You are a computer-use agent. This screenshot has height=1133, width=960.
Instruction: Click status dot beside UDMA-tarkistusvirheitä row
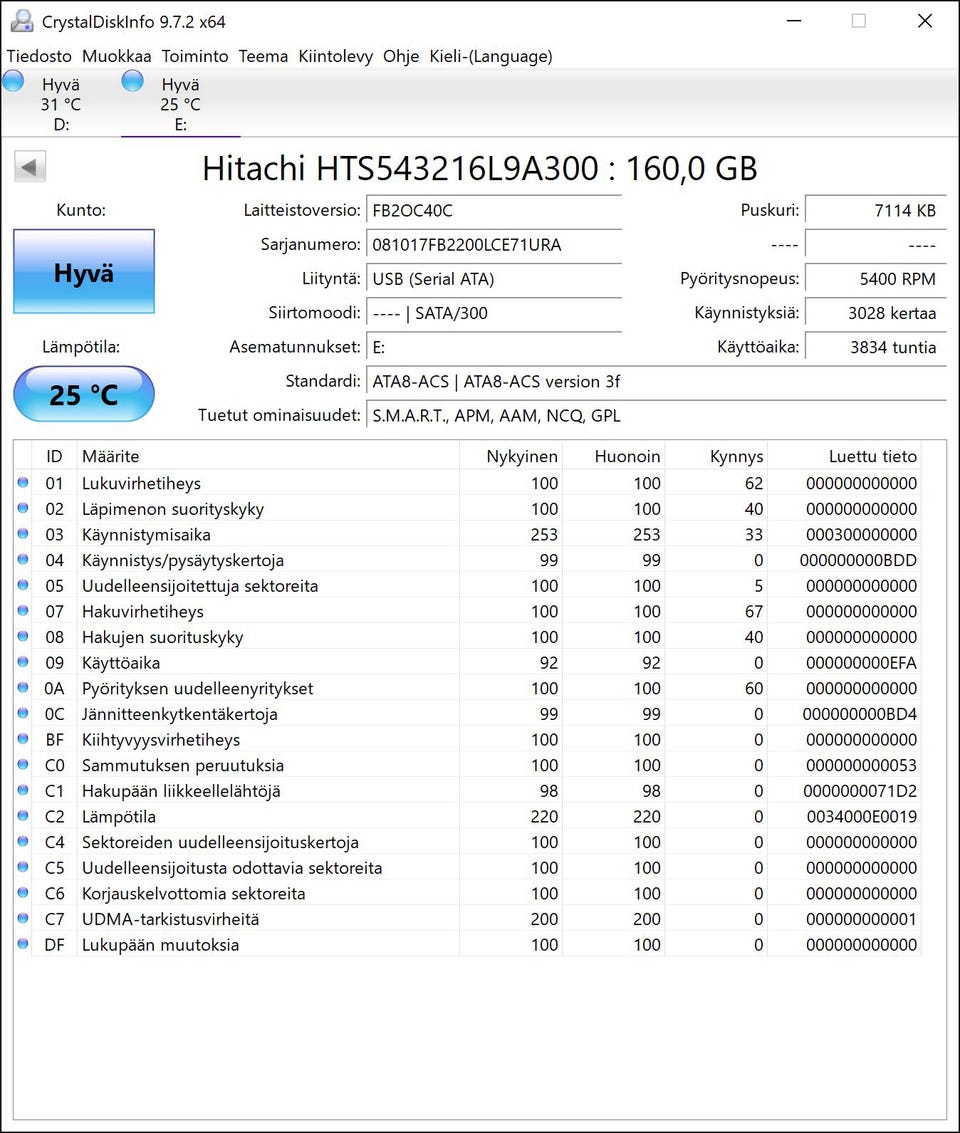[23, 919]
